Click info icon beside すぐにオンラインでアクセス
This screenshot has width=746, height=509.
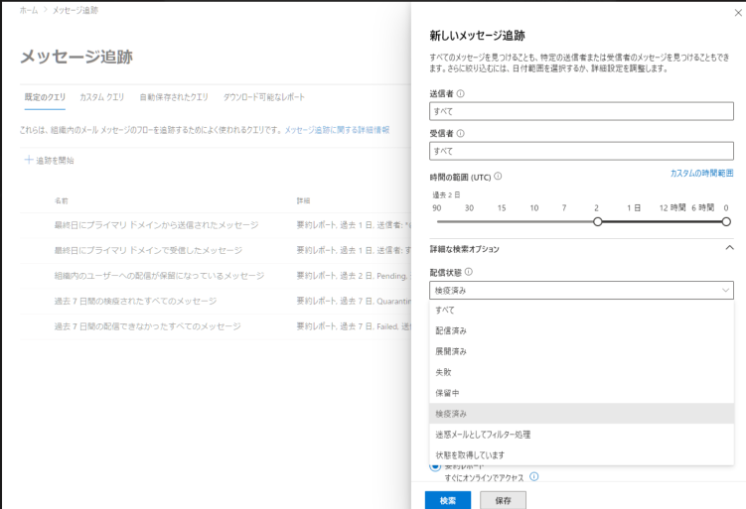point(534,477)
